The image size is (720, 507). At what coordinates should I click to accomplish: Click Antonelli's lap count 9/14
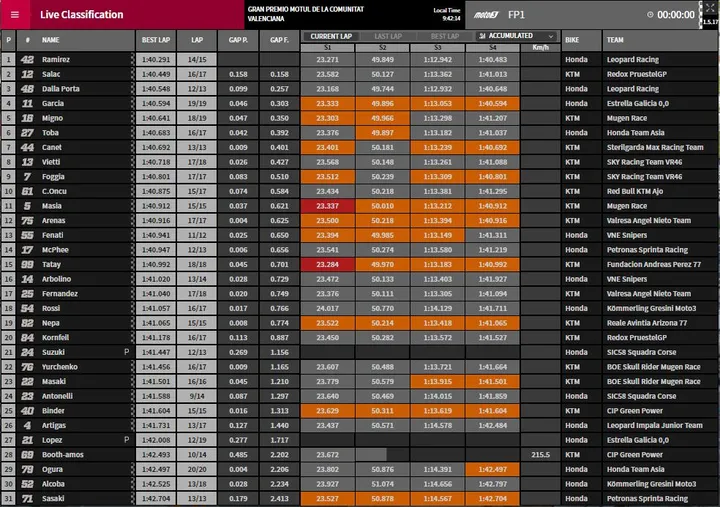(197, 396)
